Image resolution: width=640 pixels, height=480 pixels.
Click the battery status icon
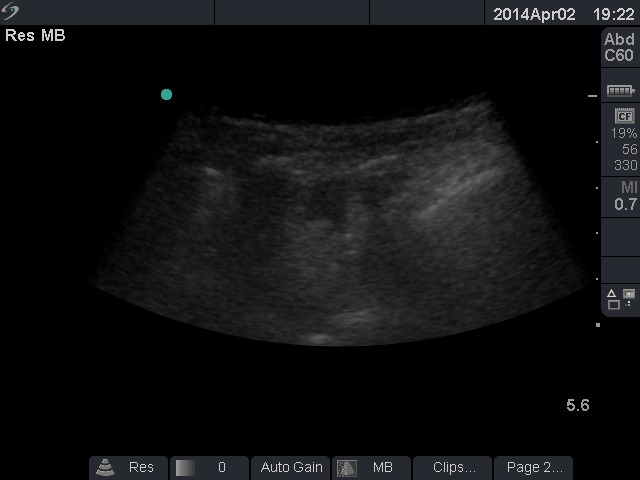click(x=620, y=90)
